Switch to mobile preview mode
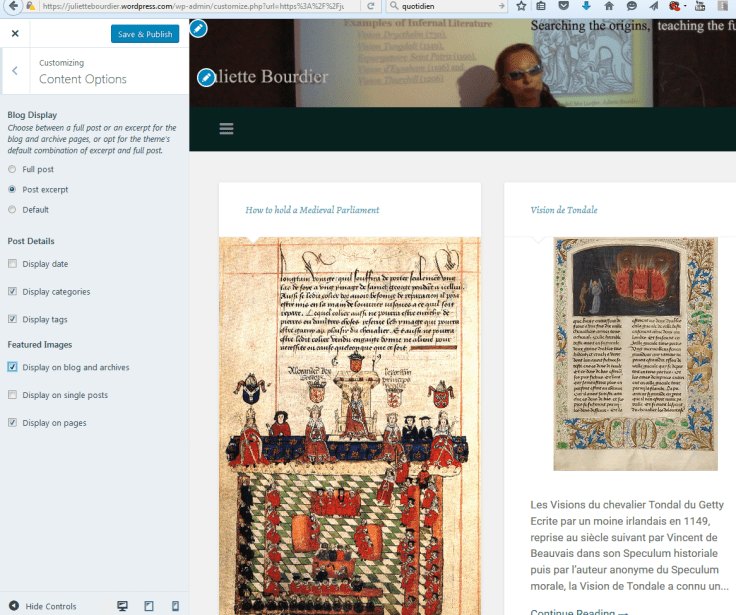The height and width of the screenshot is (615, 736). 175,606
